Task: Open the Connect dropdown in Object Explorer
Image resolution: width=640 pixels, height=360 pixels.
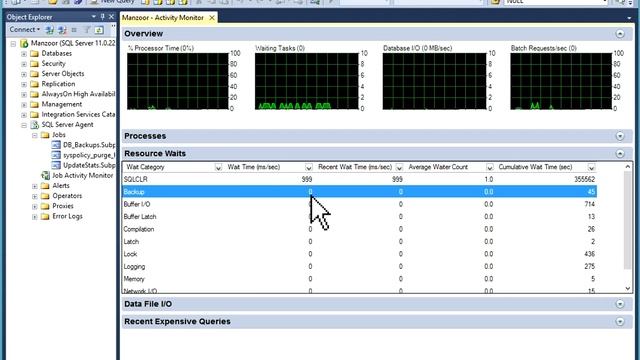Action: [x=24, y=29]
